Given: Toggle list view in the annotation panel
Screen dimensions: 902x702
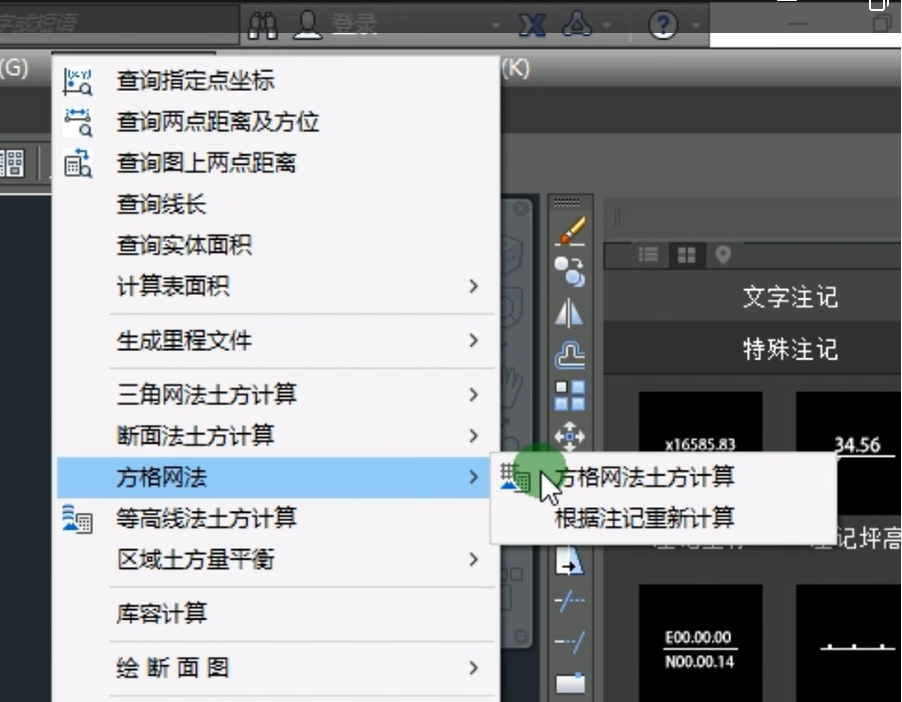Looking at the screenshot, I should click(x=646, y=255).
